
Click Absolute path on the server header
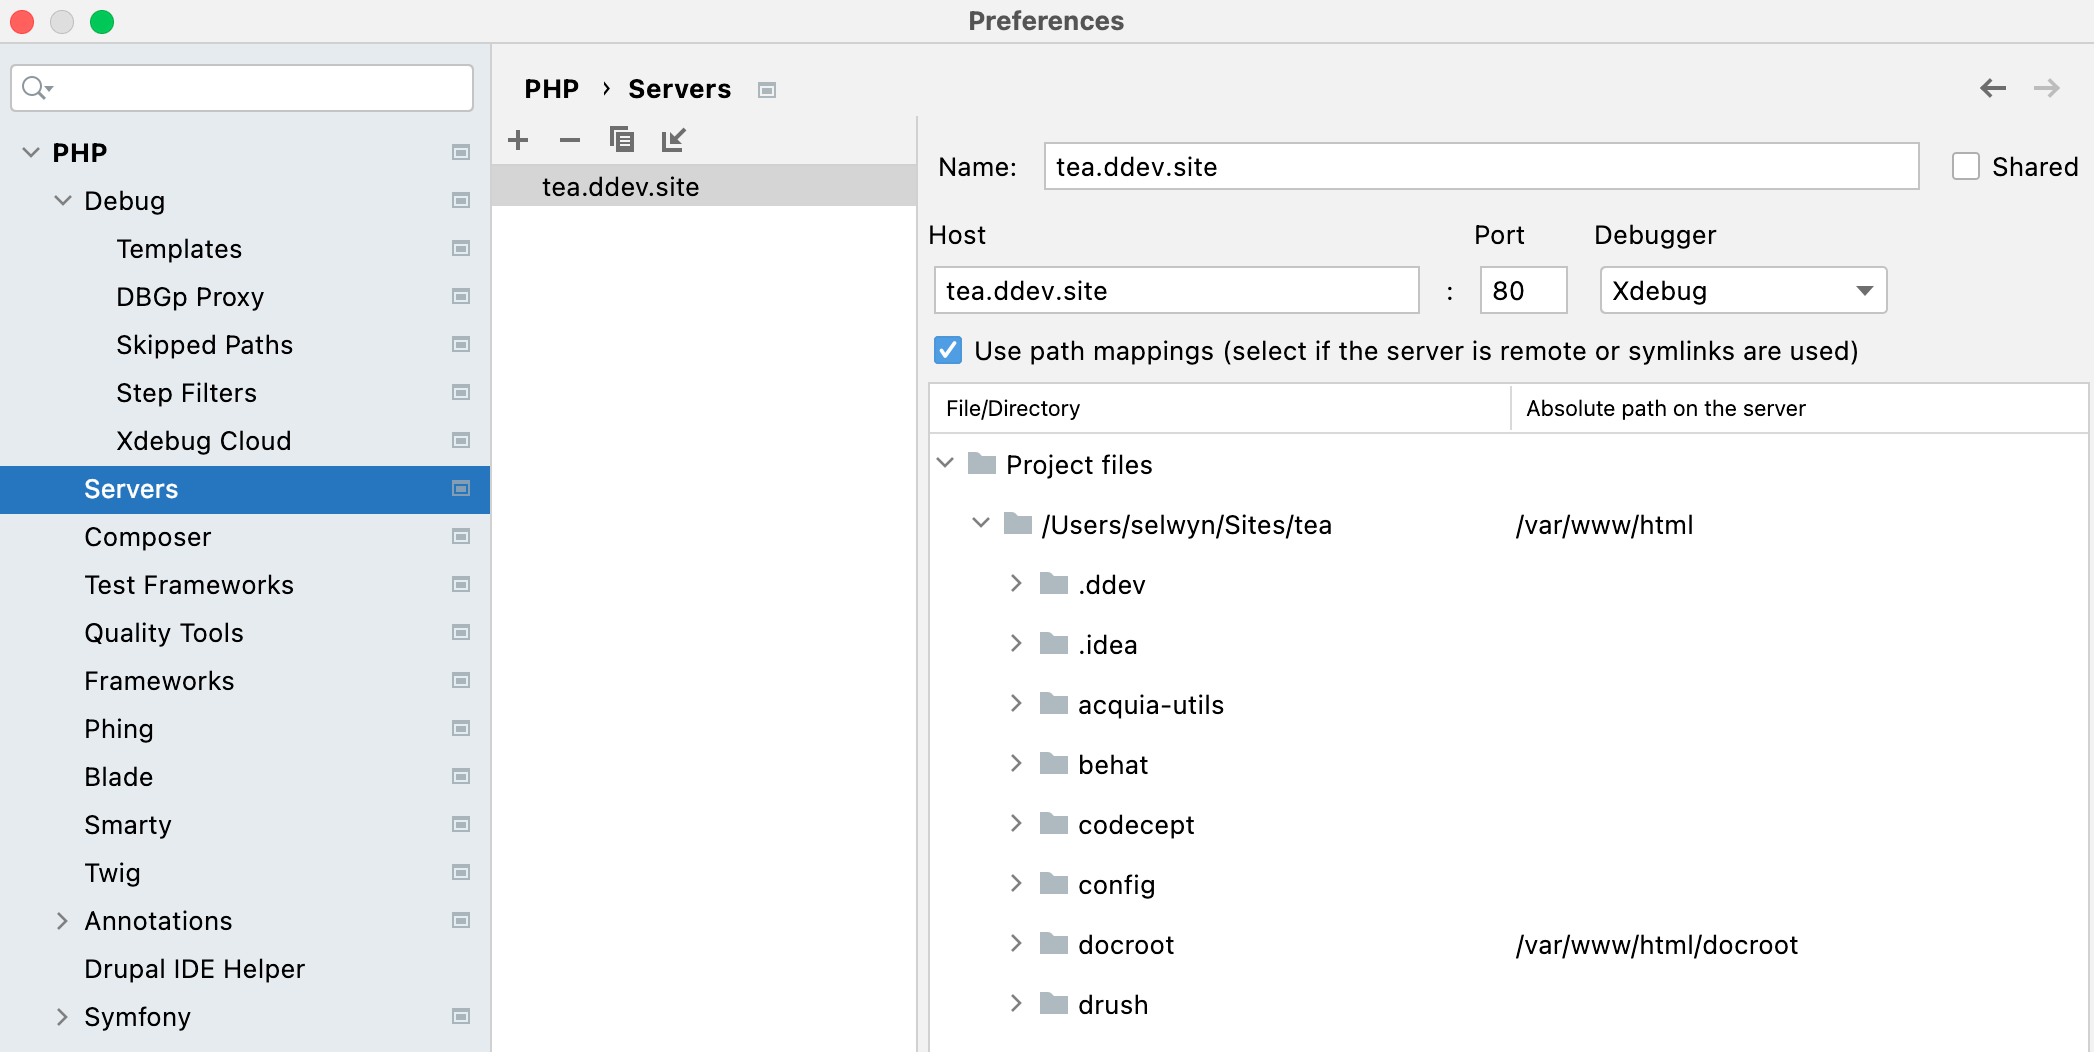(x=1798, y=408)
